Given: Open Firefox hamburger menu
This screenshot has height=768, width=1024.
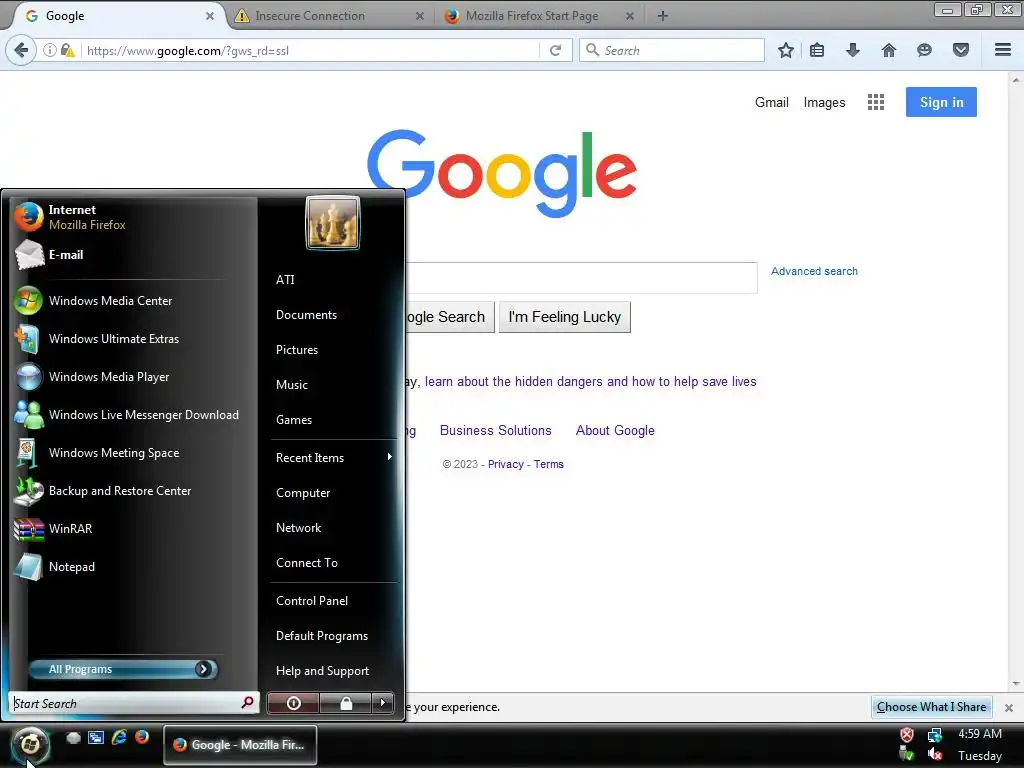Looking at the screenshot, I should tap(1003, 50).
